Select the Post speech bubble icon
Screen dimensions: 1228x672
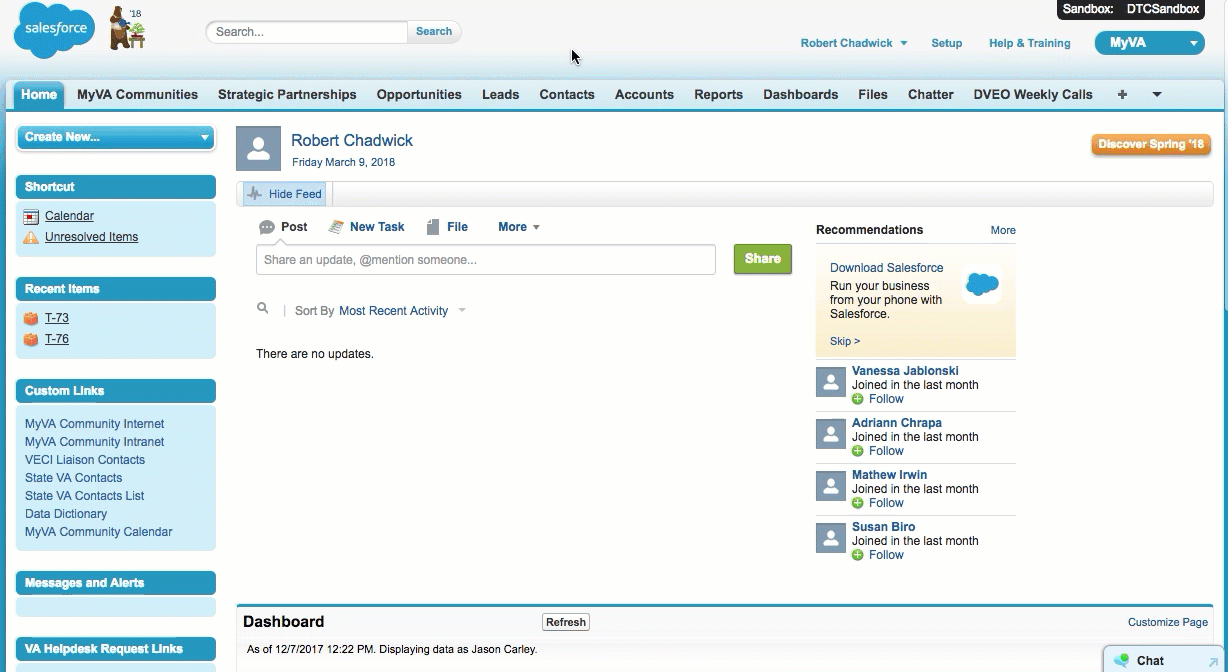click(267, 227)
